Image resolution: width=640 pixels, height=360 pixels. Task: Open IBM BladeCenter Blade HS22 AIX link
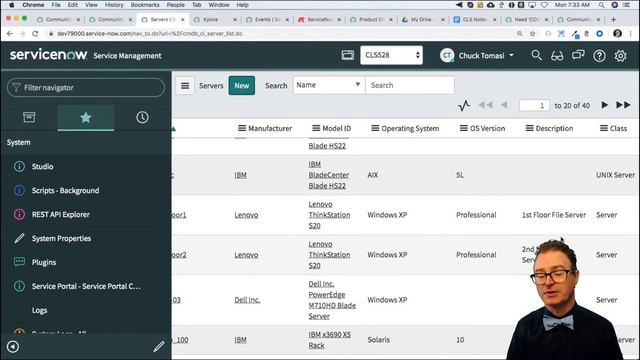point(329,175)
